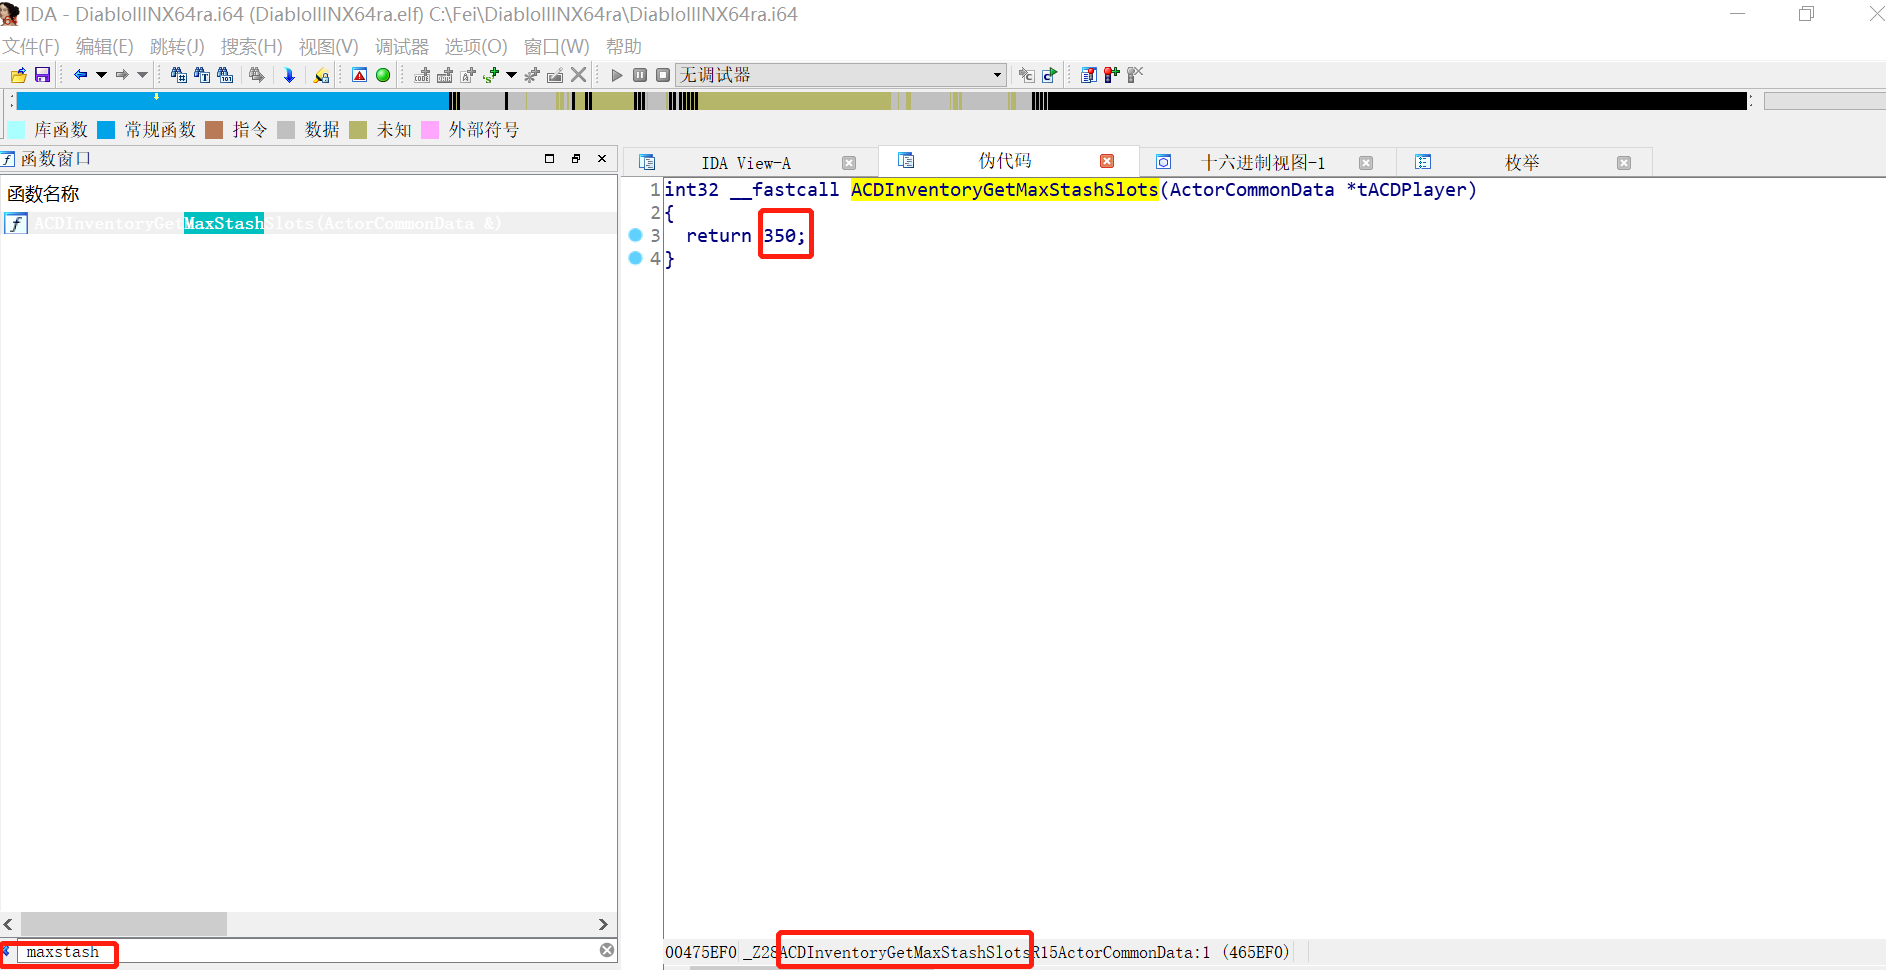Open the forward-navigation history dropdown arrow

142,75
